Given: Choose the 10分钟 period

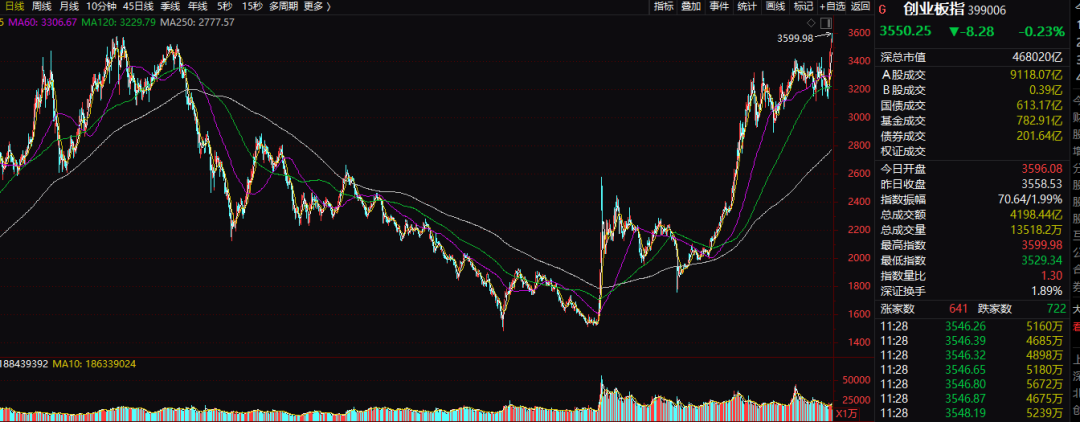Looking at the screenshot, I should (100, 6).
